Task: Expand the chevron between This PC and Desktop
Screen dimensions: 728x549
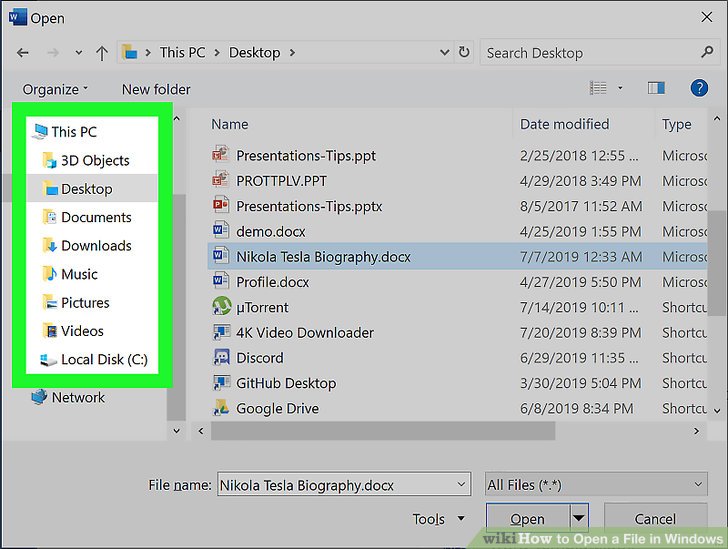Action: [x=217, y=52]
